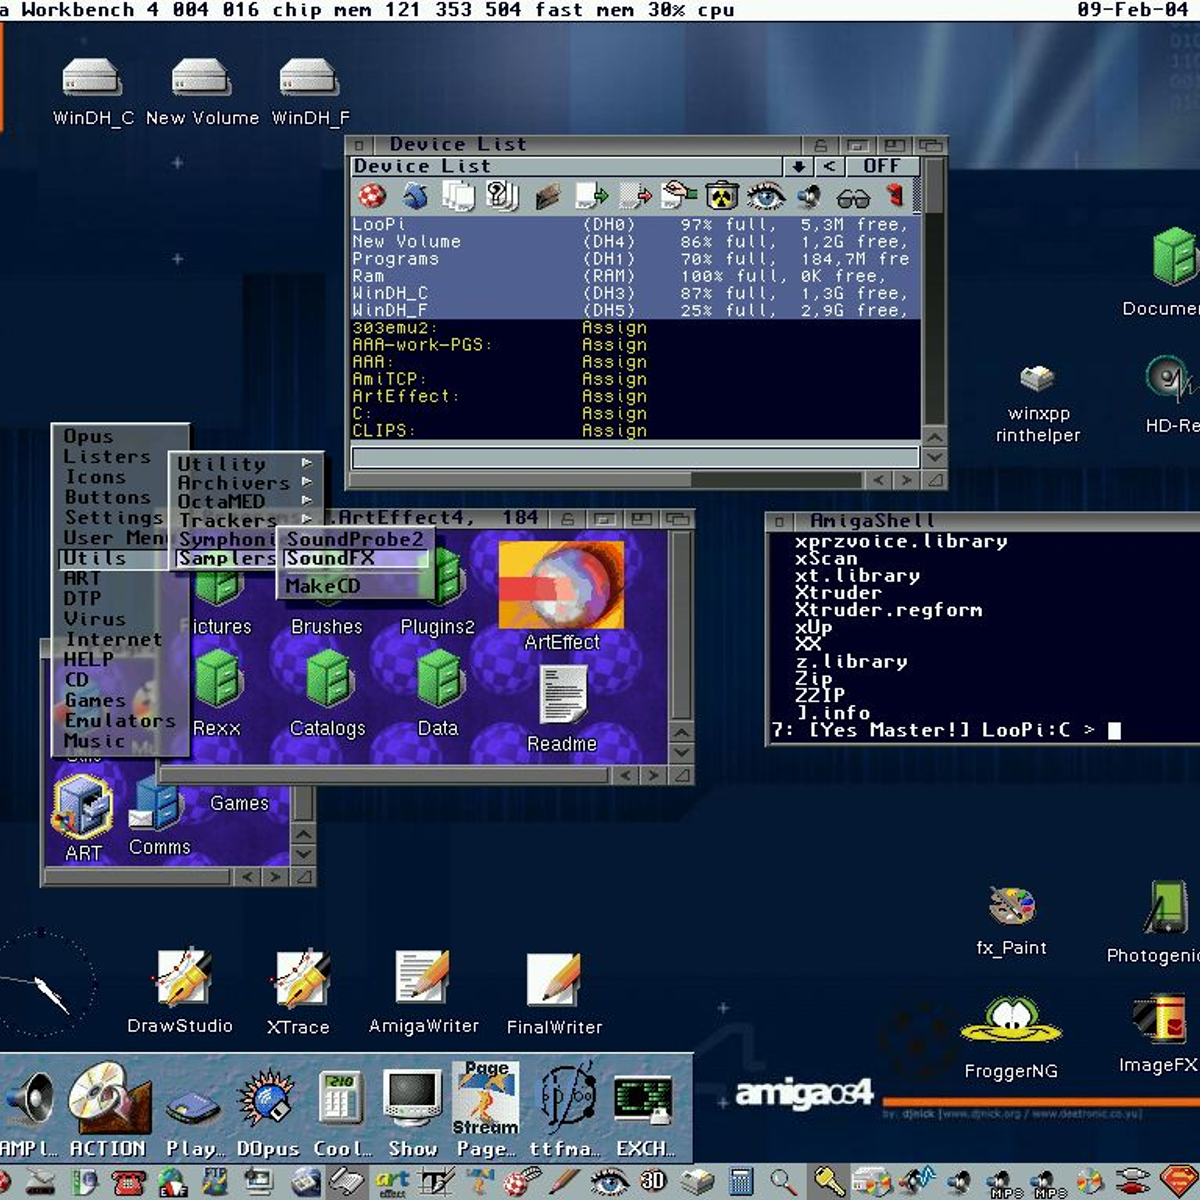Select the Programs (DH1) row in Device List
This screenshot has height=1200, width=1200.
point(635,259)
